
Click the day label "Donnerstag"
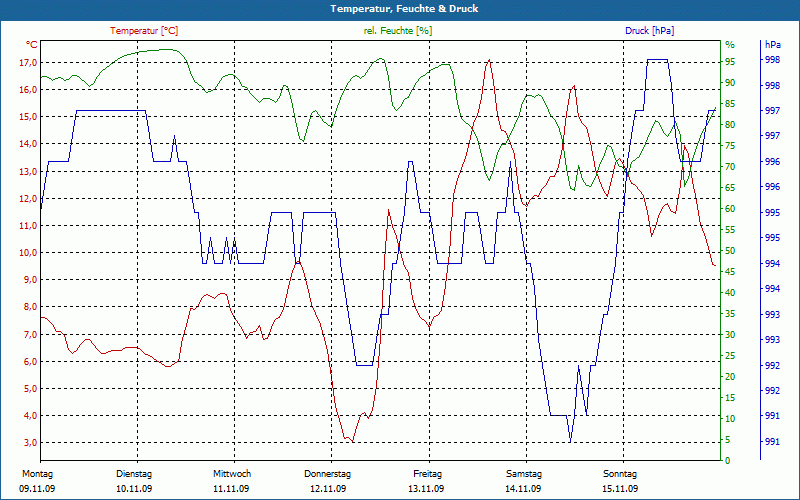[x=328, y=474]
